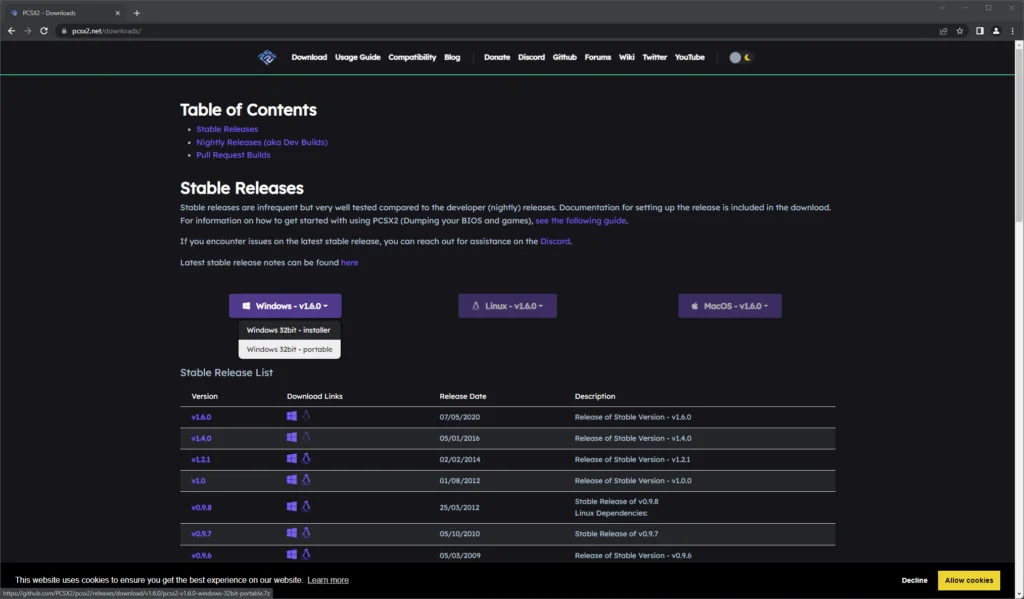Open the cookie Learn more link
1024x599 pixels.
pyautogui.click(x=328, y=580)
